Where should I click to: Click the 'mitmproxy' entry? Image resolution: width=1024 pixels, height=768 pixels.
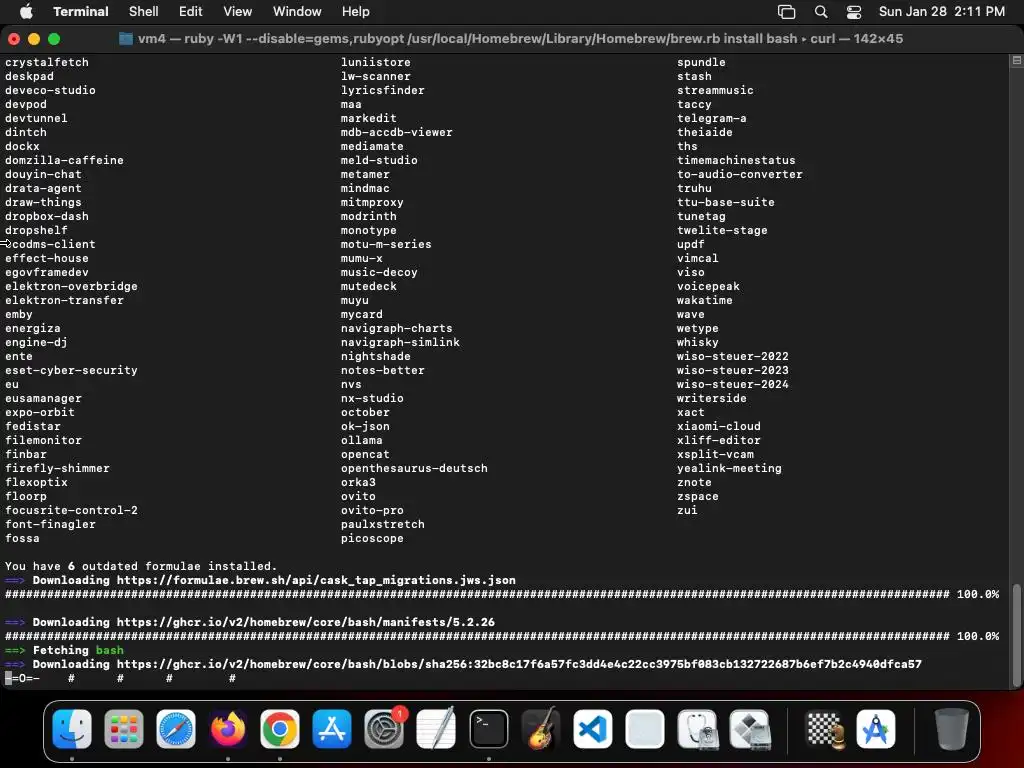click(372, 202)
